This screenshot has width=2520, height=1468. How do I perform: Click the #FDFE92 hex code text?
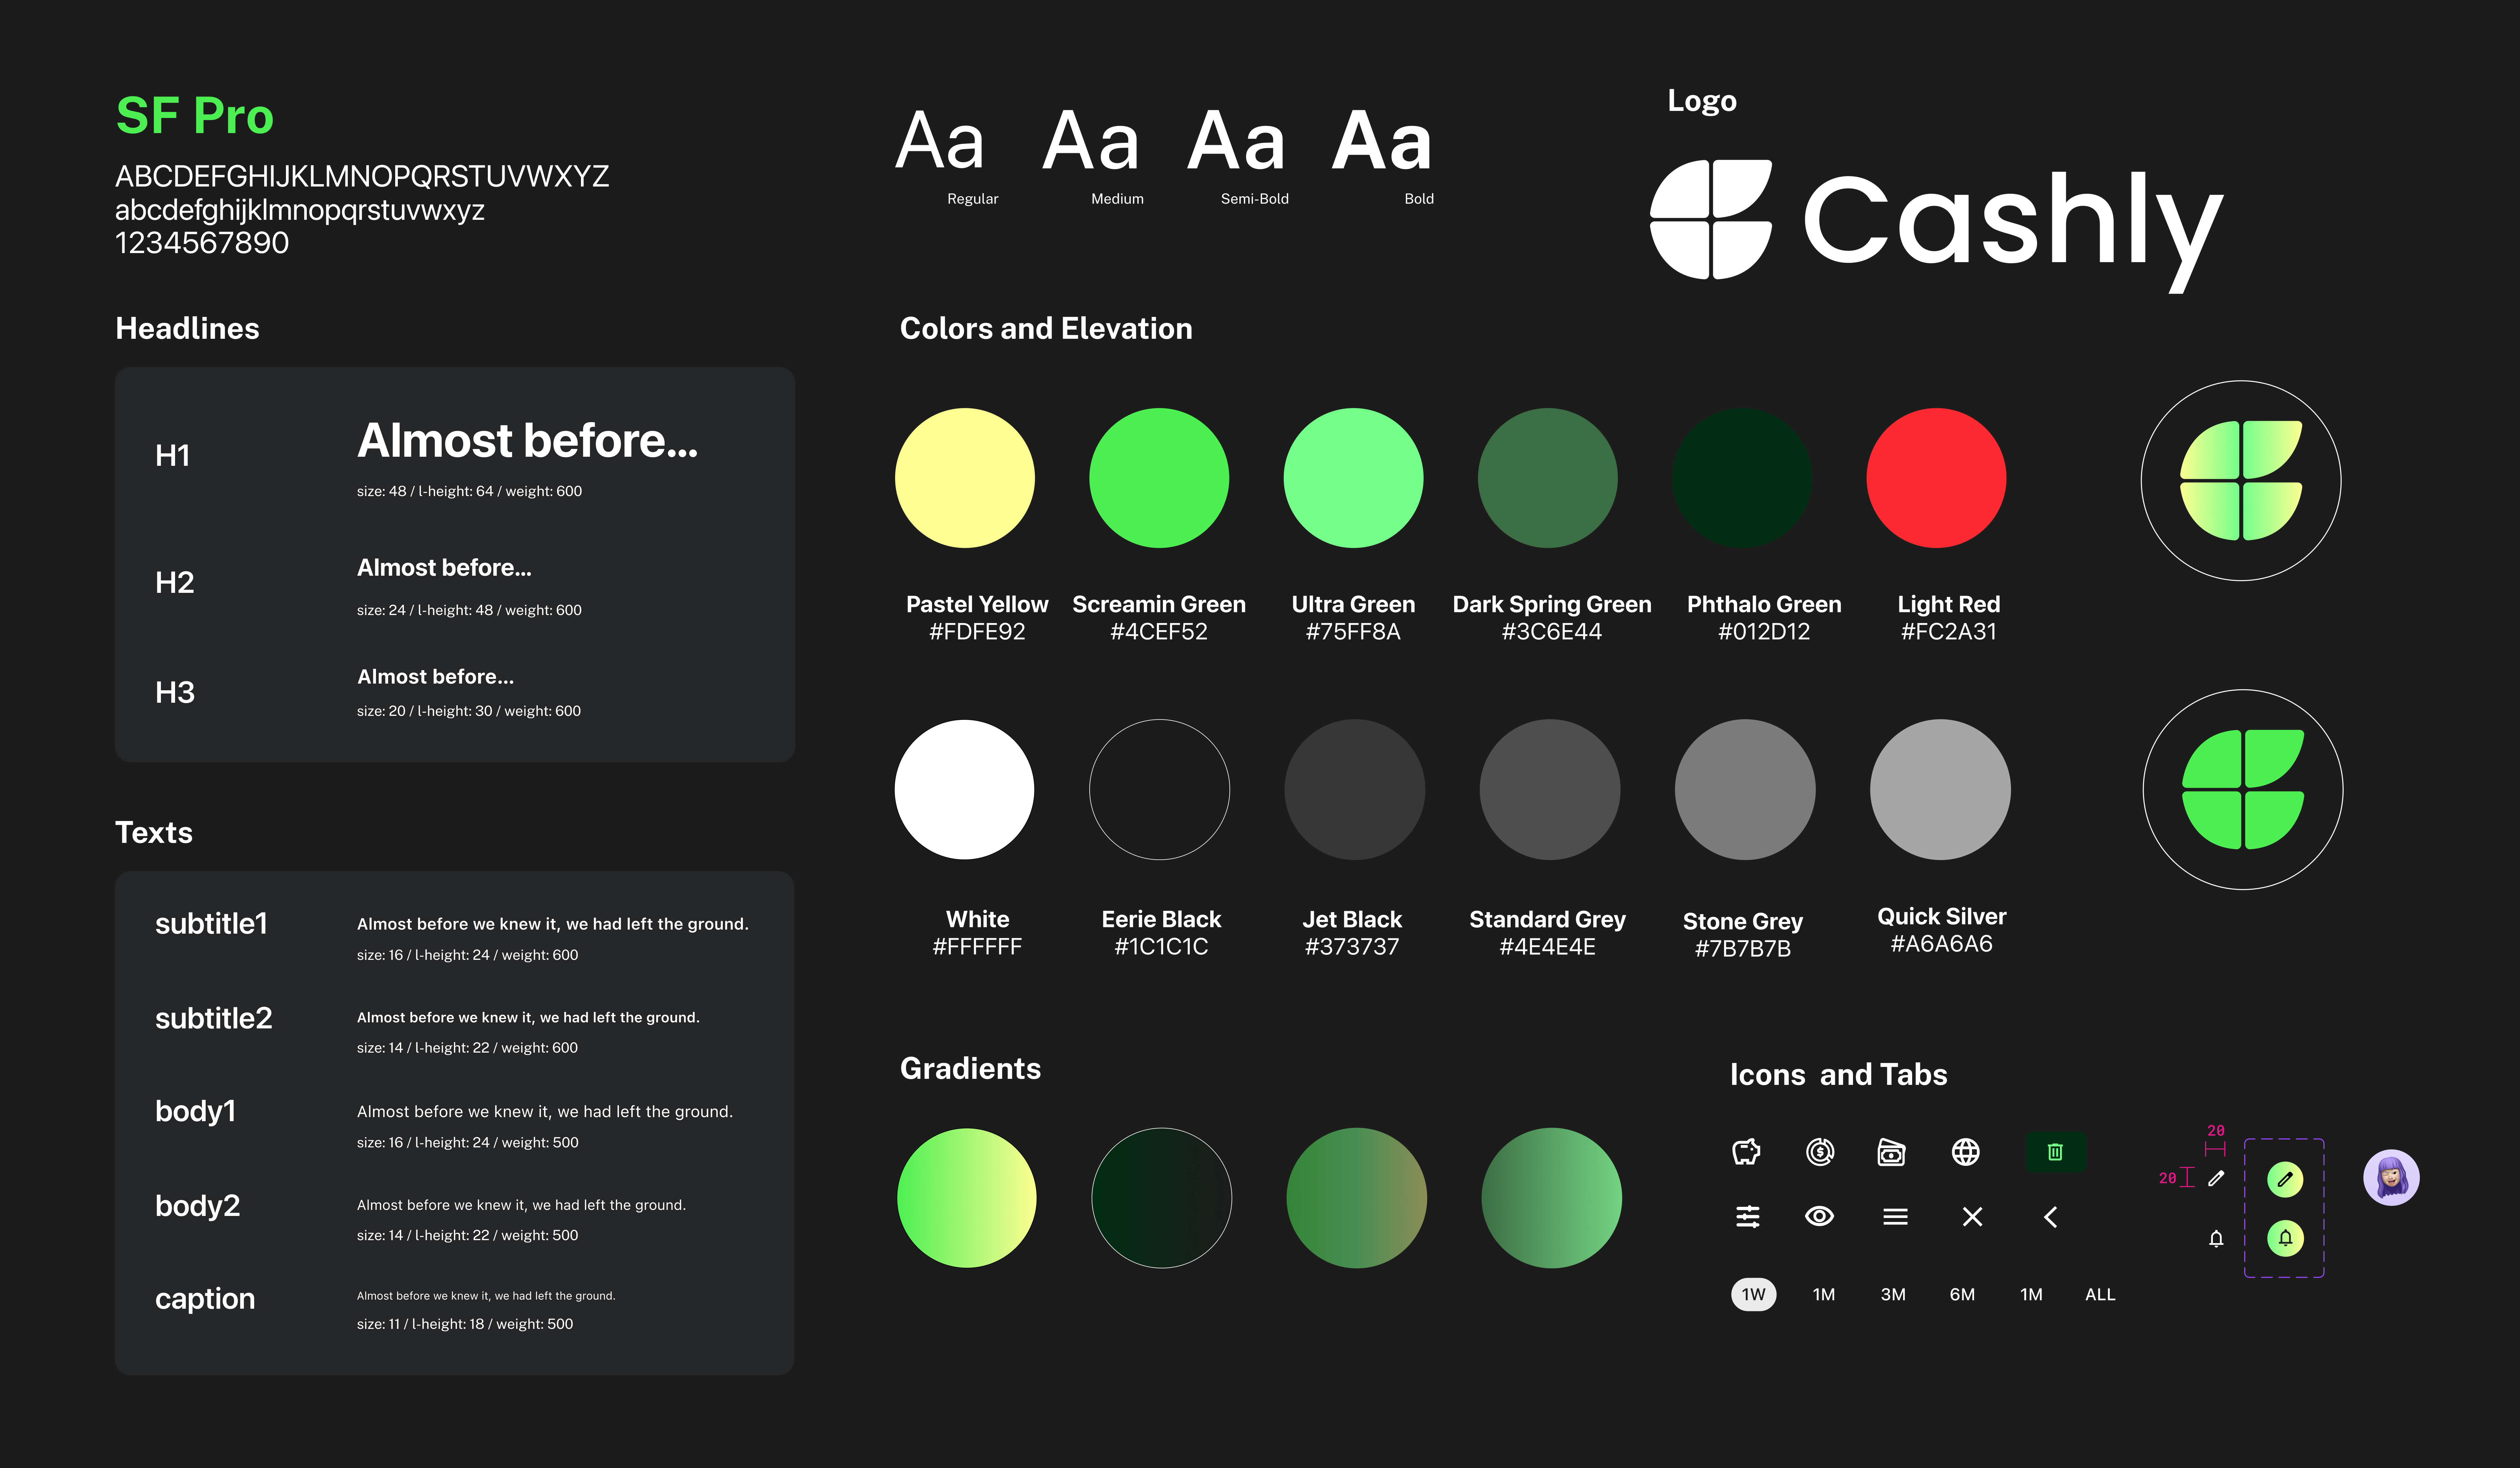coord(977,632)
